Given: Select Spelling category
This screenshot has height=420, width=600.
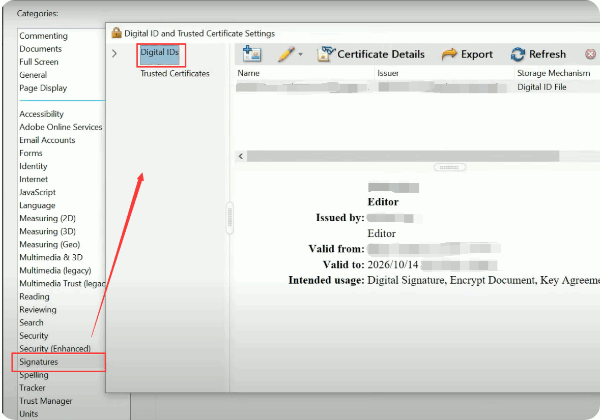Looking at the screenshot, I should (x=34, y=375).
